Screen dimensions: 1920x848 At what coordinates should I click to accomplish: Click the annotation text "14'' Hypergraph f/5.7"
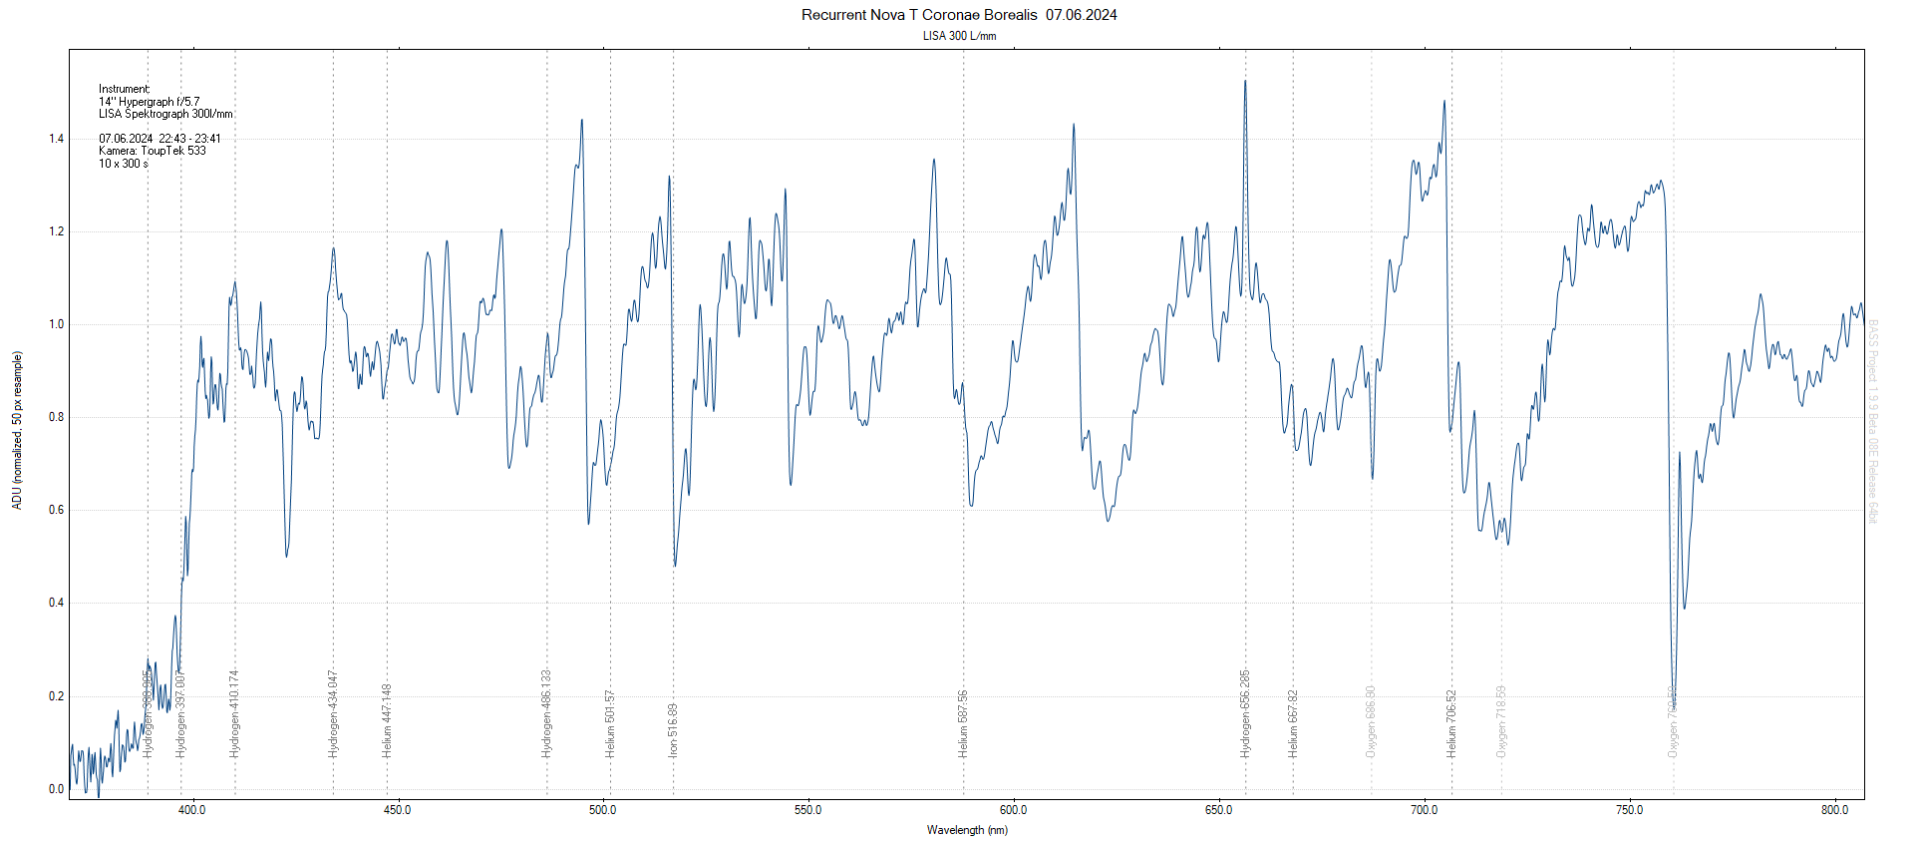pos(149,102)
